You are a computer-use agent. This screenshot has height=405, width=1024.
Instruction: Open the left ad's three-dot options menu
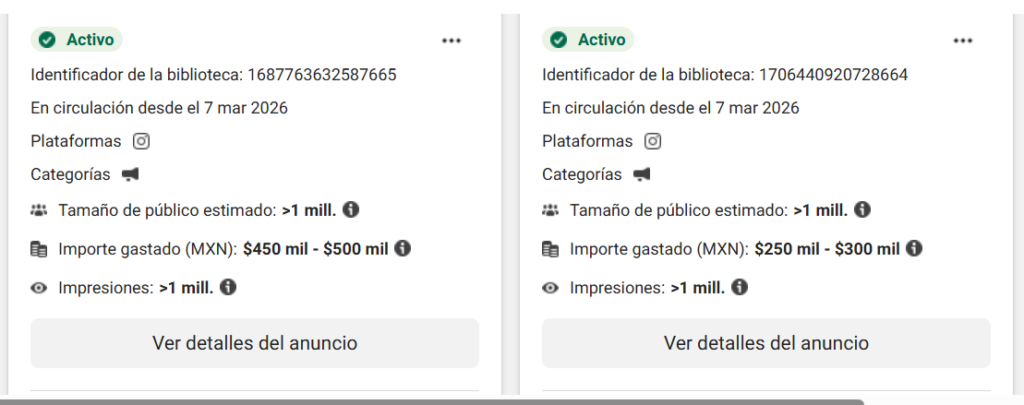pyautogui.click(x=452, y=41)
